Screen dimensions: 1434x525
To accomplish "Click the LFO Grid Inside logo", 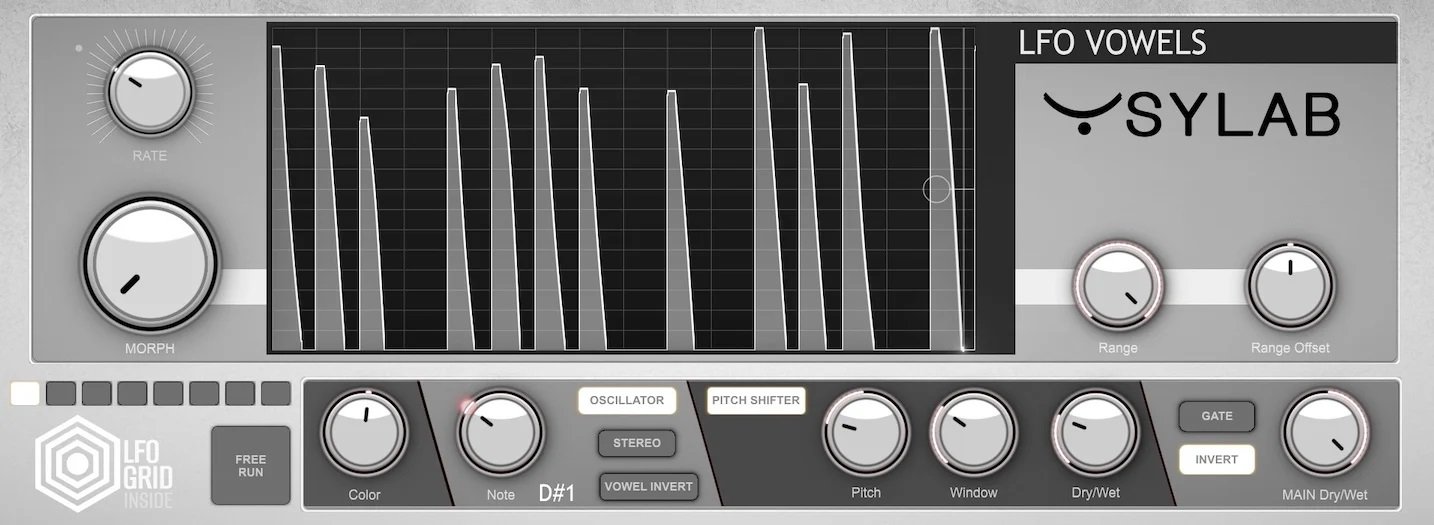I will pos(104,466).
